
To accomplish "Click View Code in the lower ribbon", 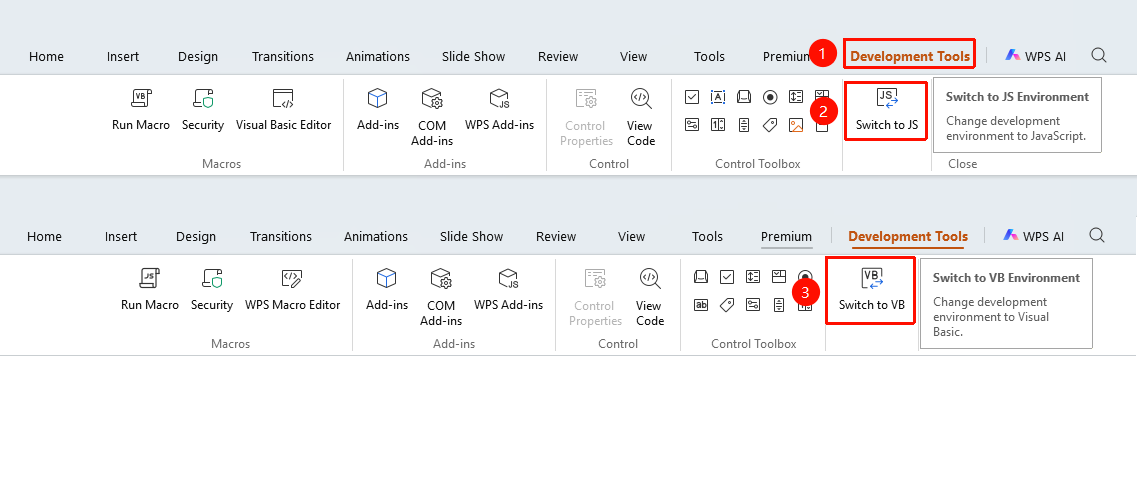I will [x=650, y=297].
